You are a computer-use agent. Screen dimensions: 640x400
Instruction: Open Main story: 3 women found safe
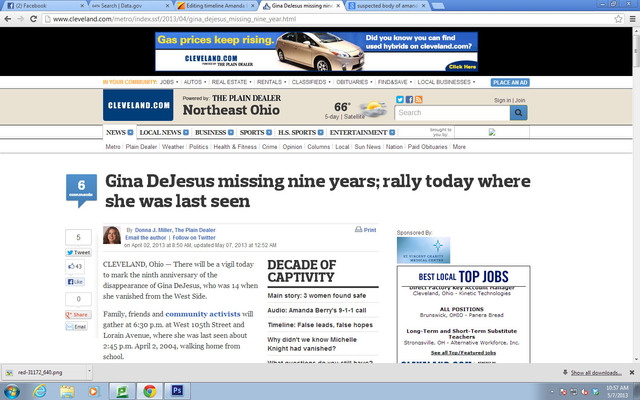click(317, 296)
